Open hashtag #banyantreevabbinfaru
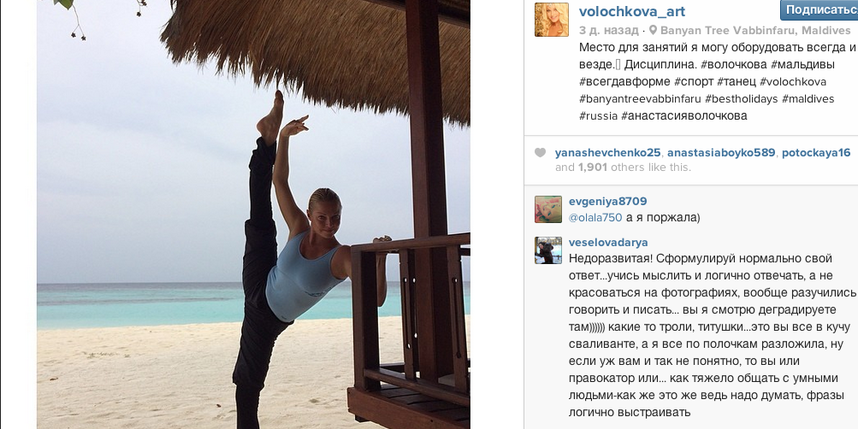Image resolution: width=858 pixels, height=429 pixels. (x=639, y=99)
